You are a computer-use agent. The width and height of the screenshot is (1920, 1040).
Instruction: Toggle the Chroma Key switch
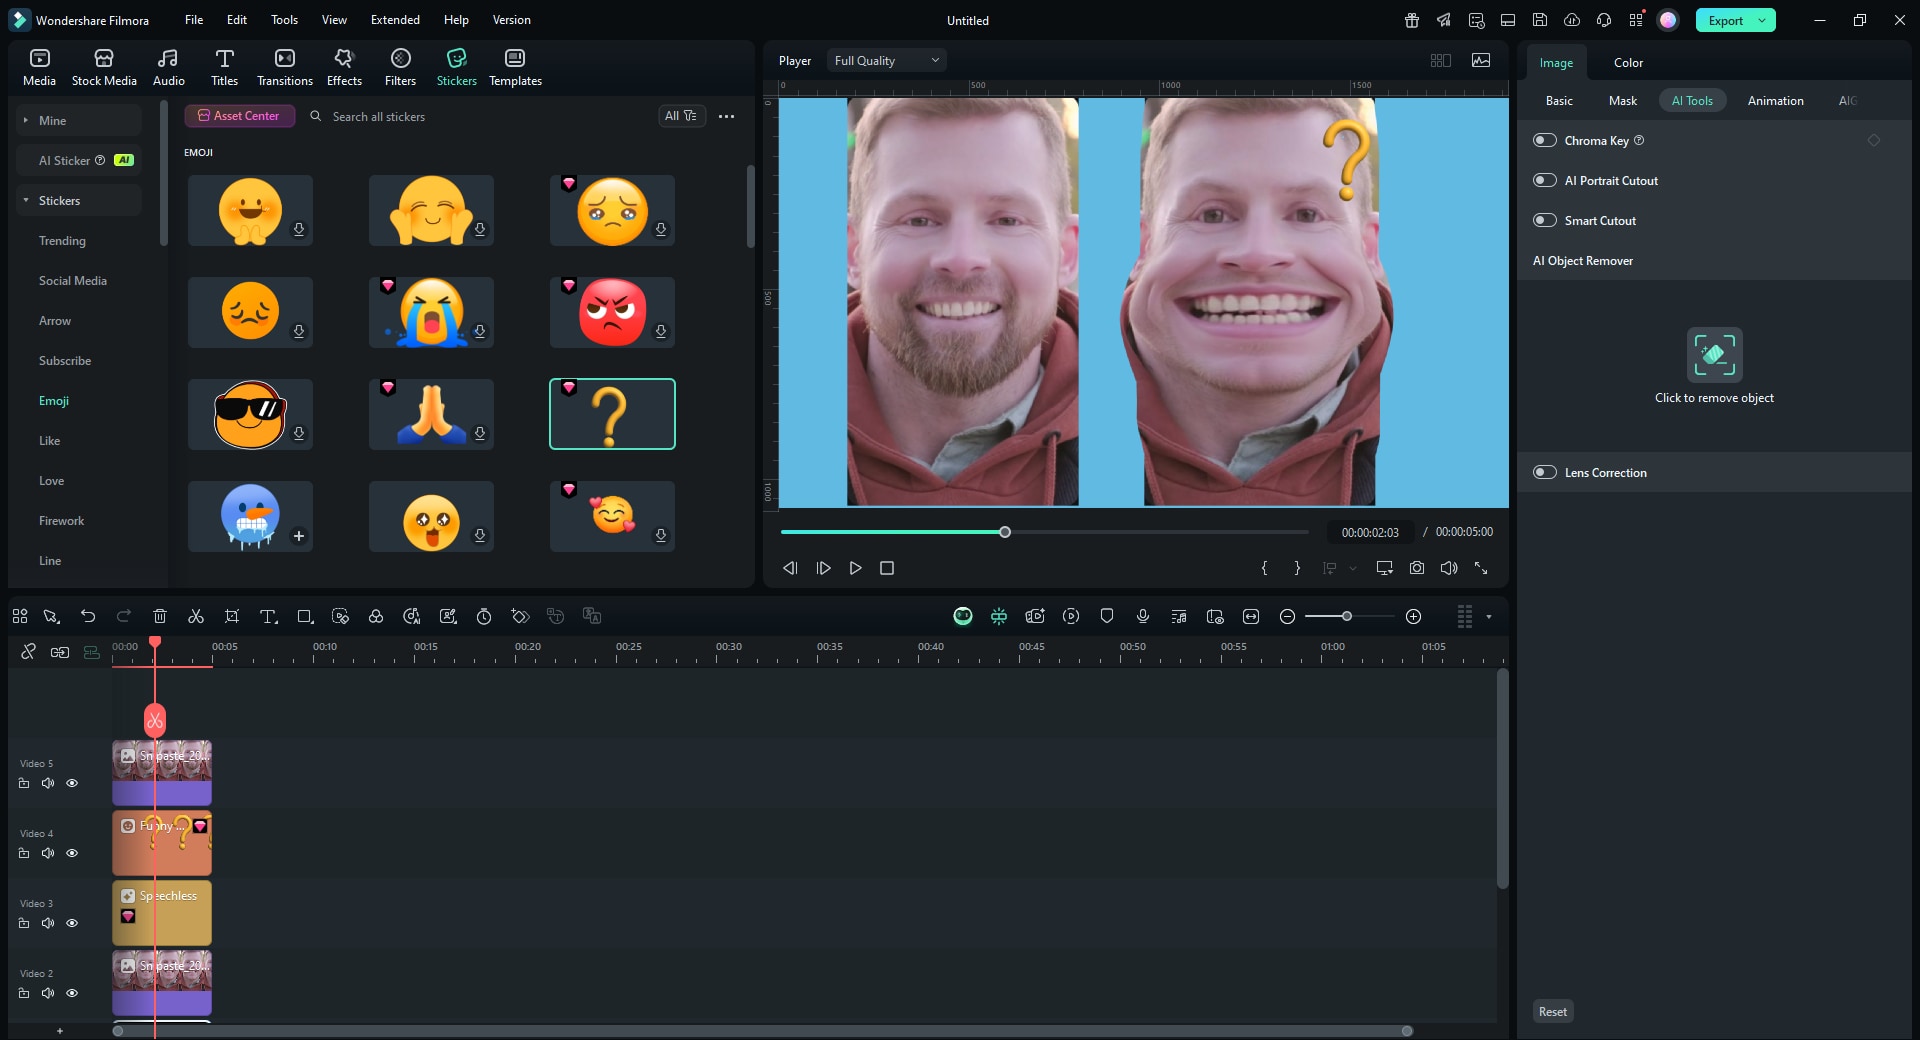1545,140
